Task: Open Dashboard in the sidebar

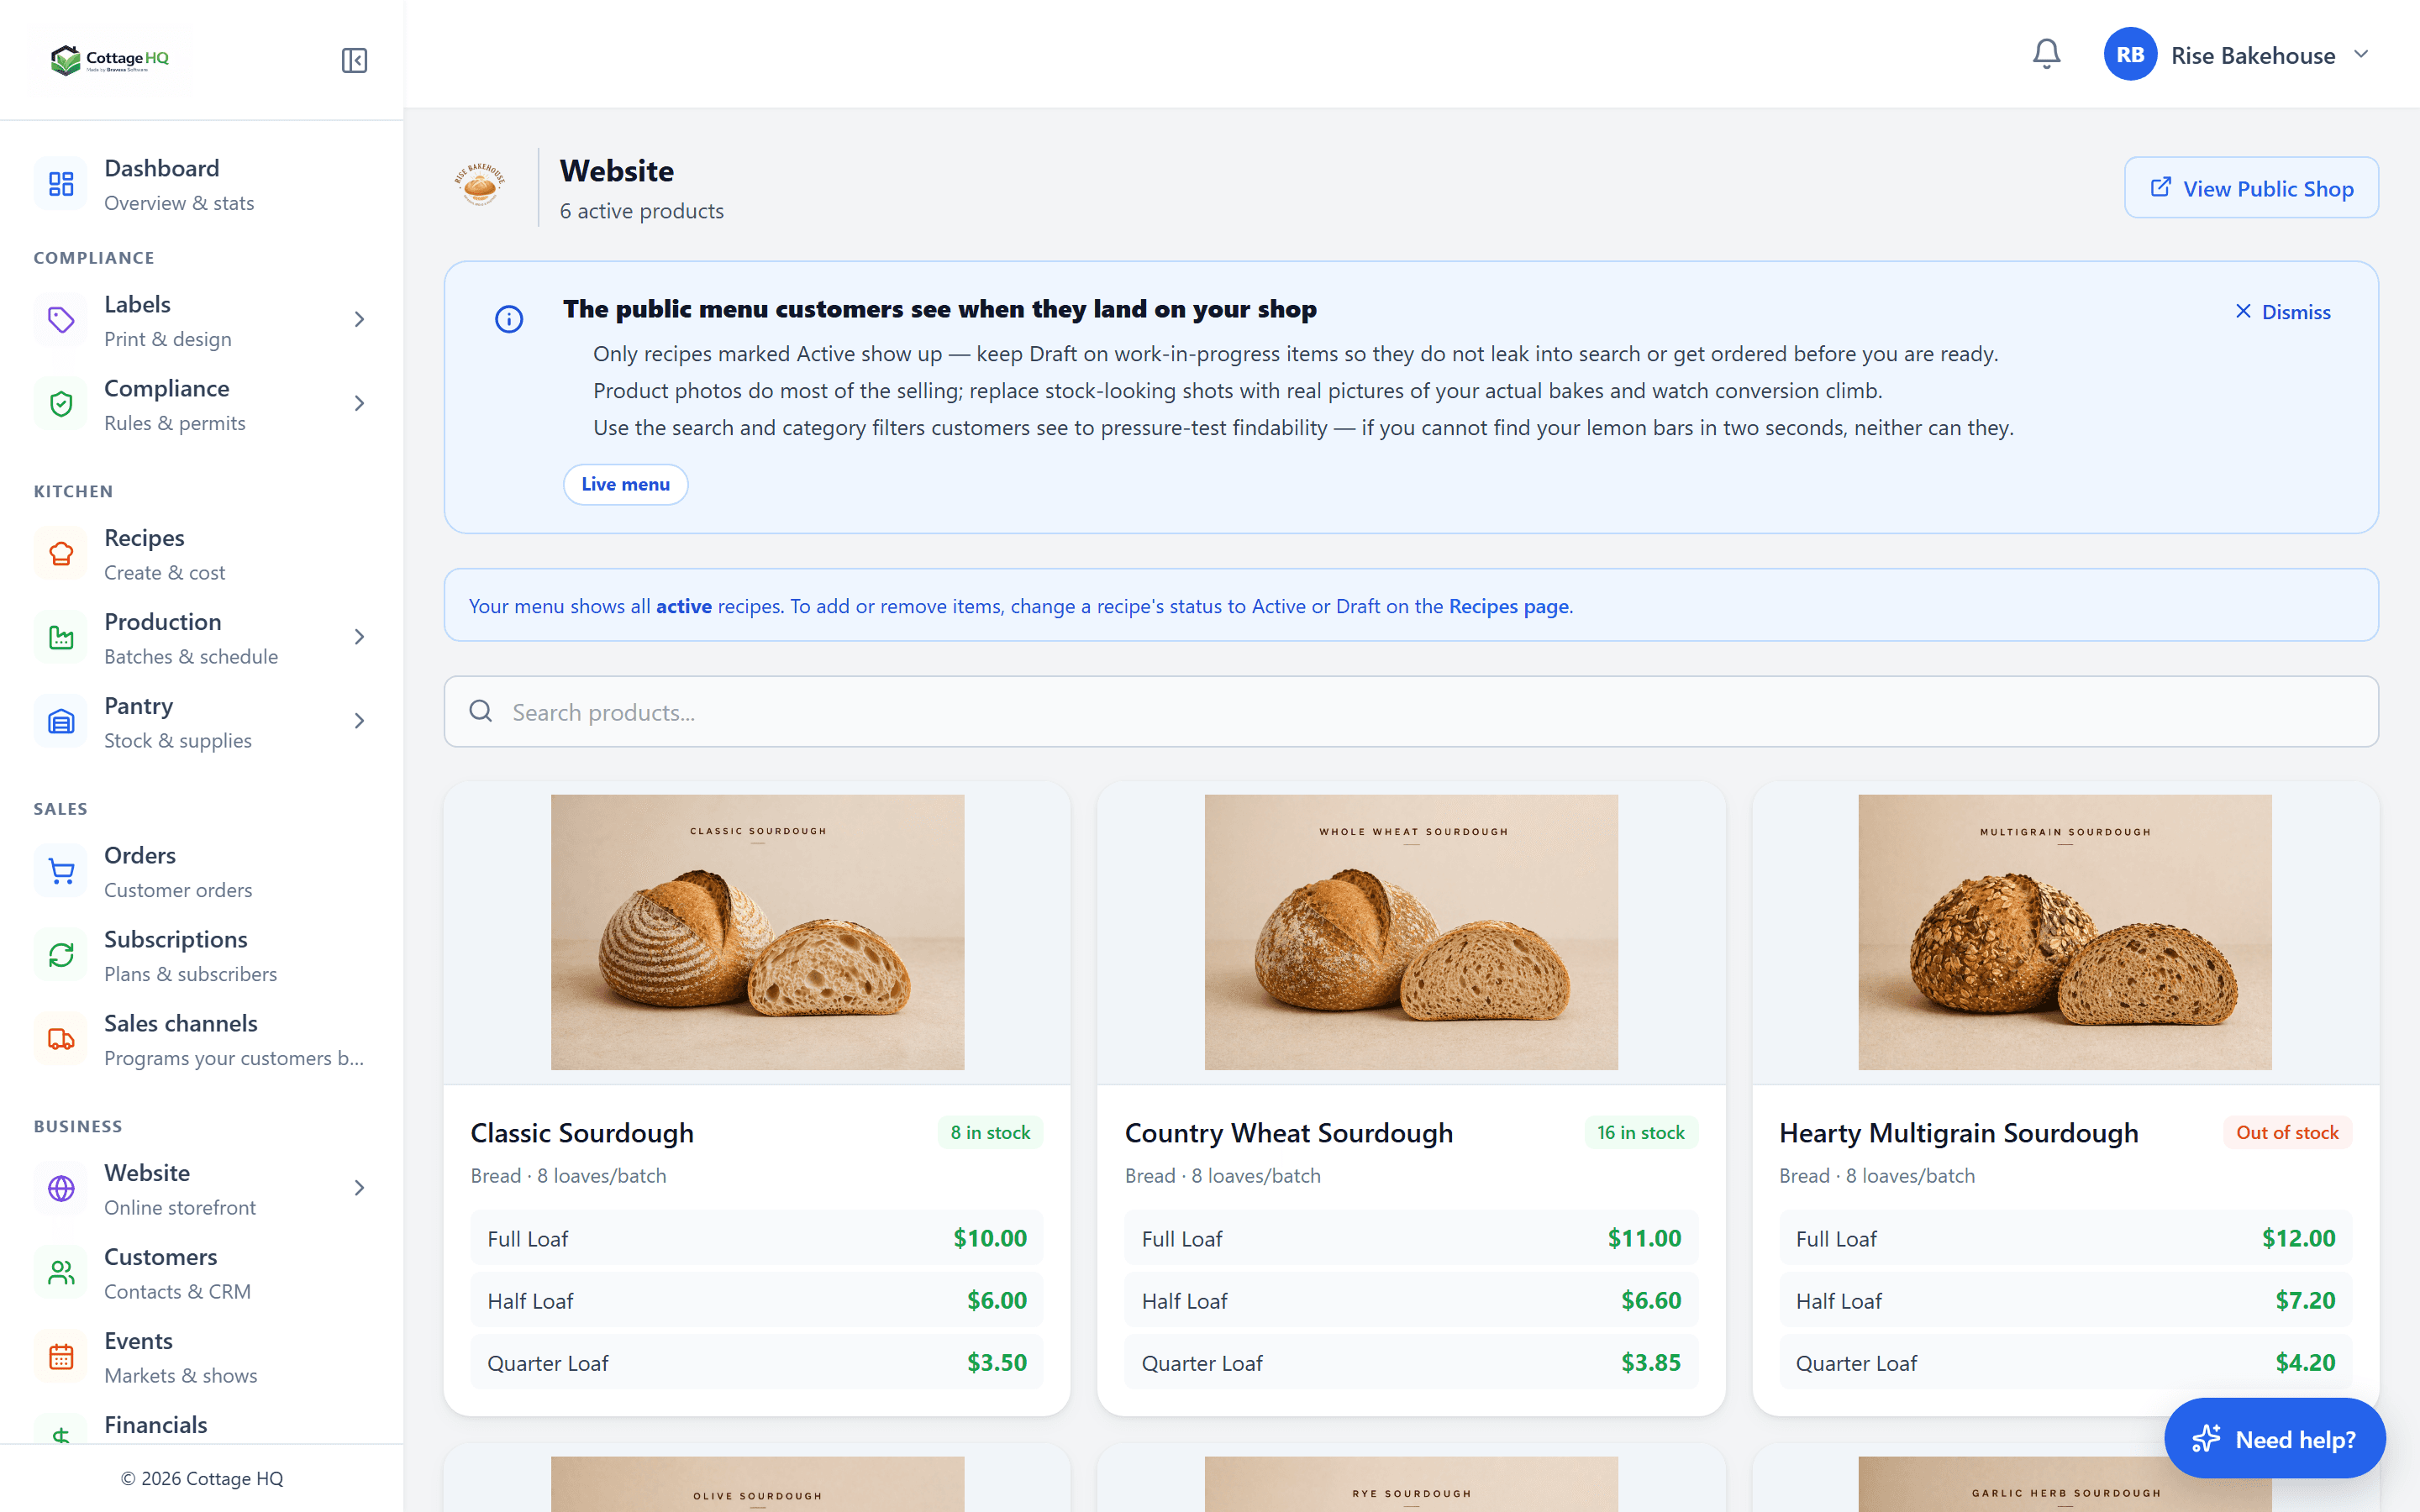Action: tap(201, 184)
